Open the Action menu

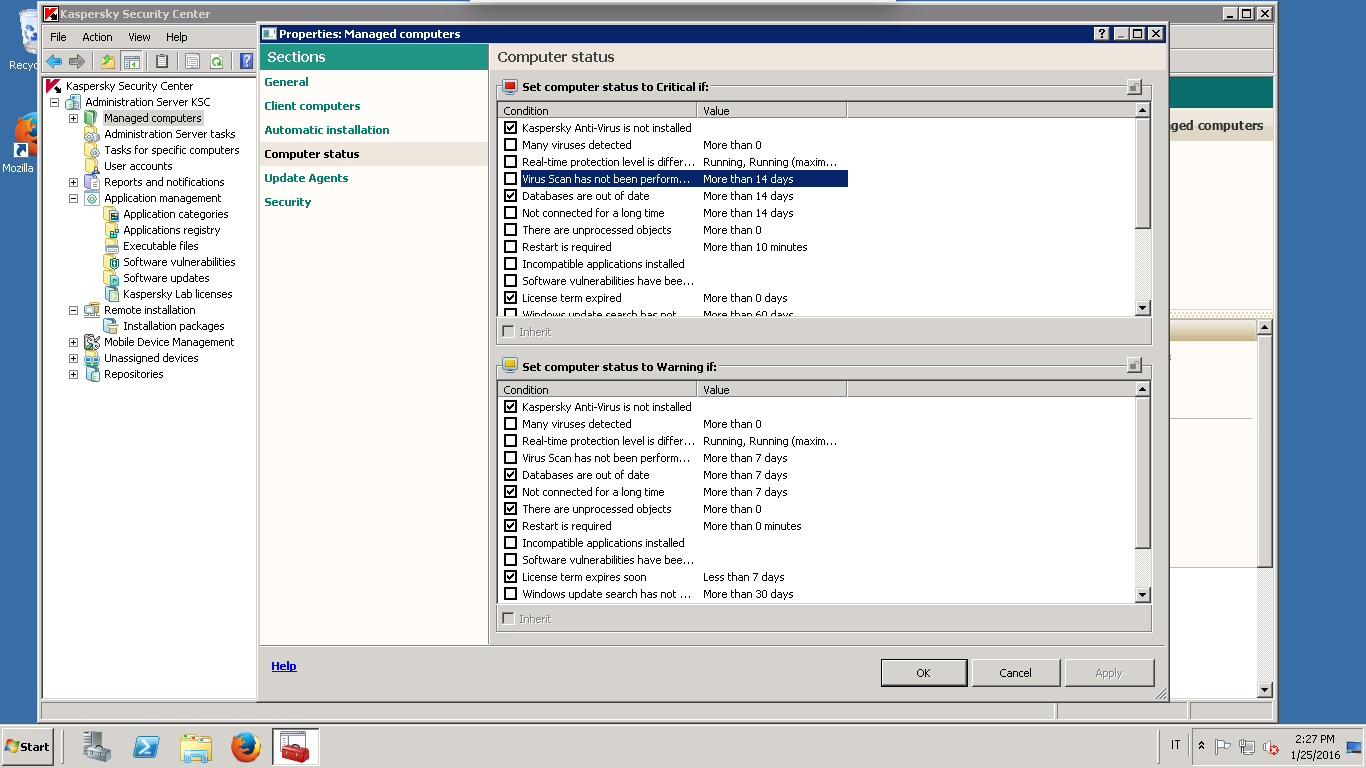(x=97, y=37)
